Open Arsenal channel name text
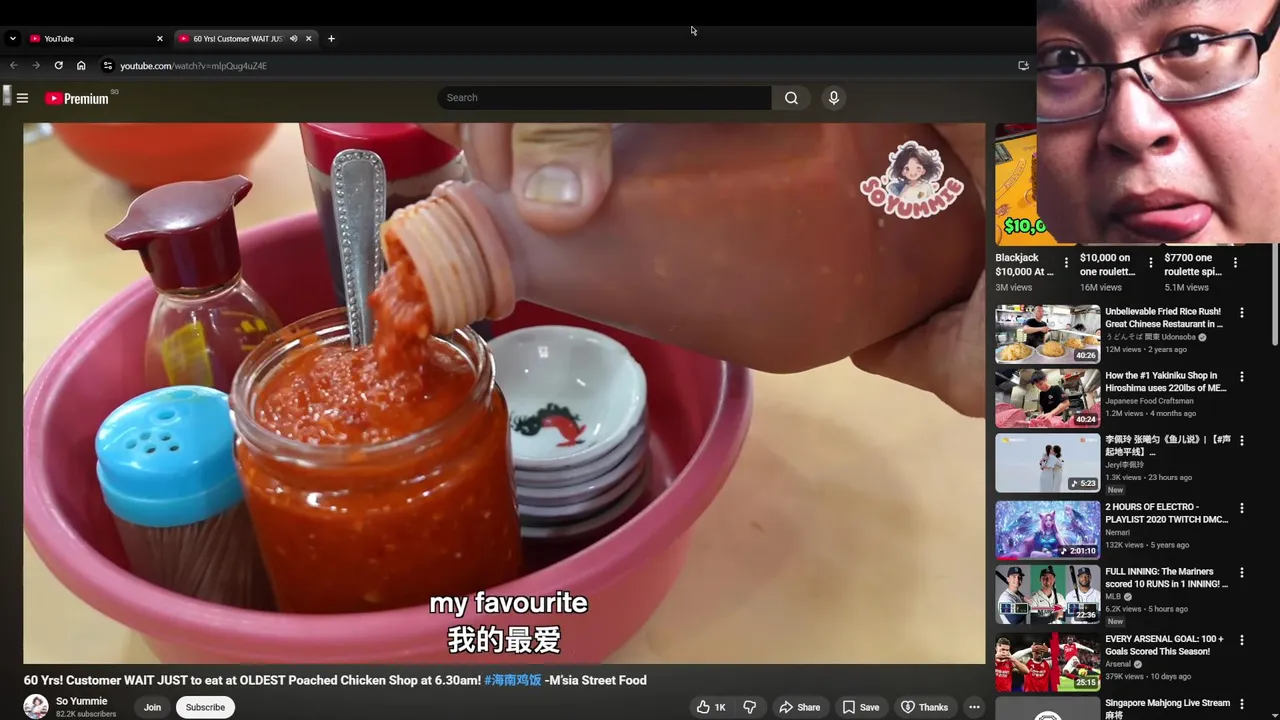 click(x=1118, y=664)
